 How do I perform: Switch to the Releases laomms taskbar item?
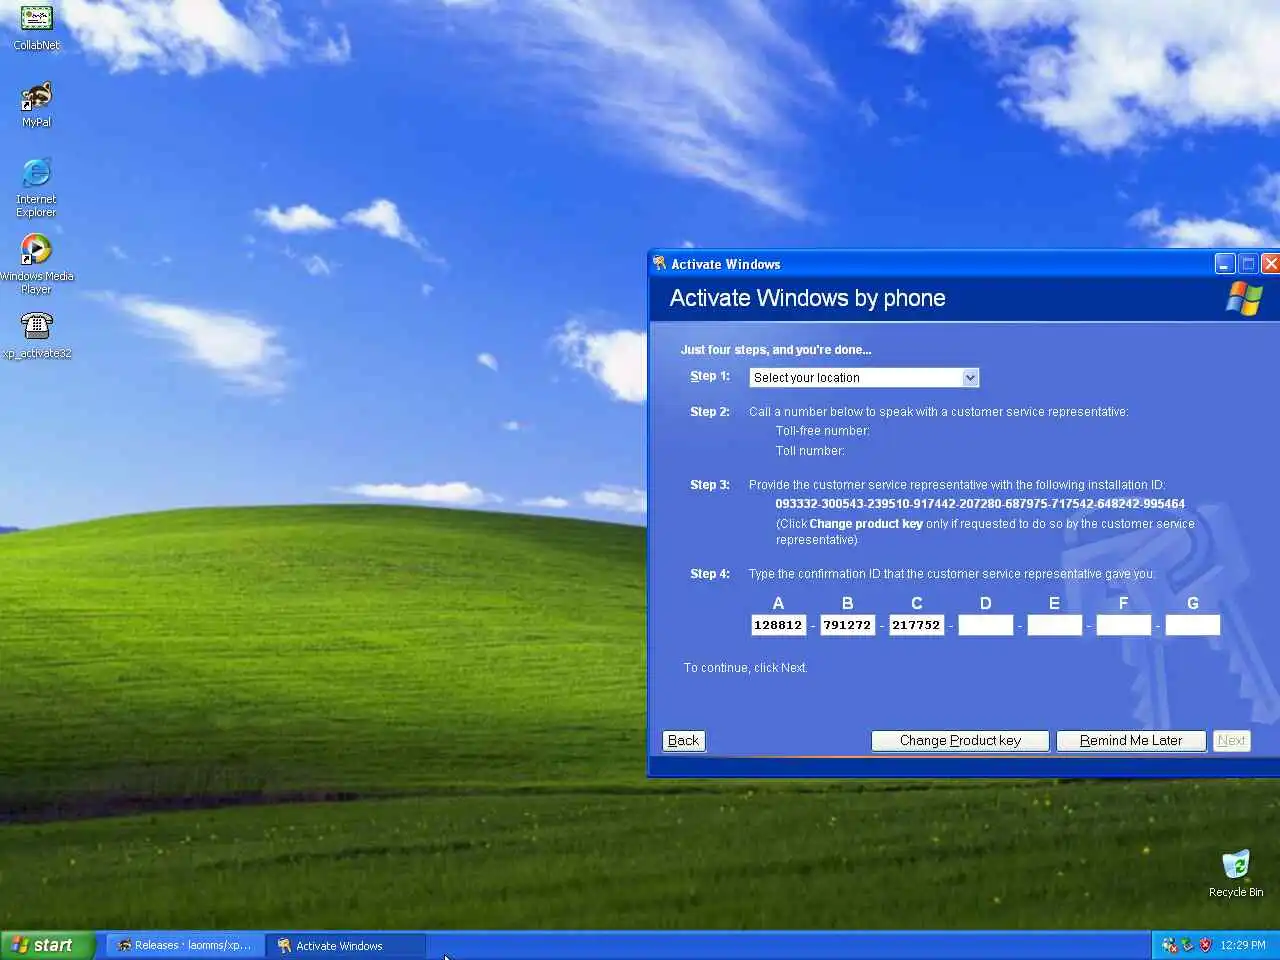pyautogui.click(x=185, y=945)
